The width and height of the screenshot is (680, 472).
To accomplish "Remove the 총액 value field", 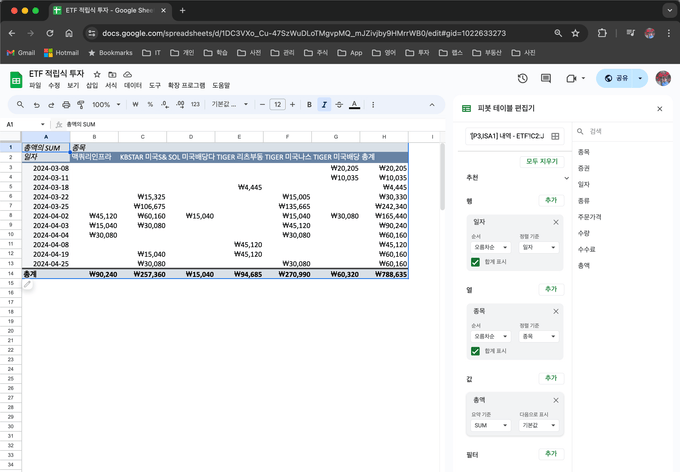I will 556,400.
